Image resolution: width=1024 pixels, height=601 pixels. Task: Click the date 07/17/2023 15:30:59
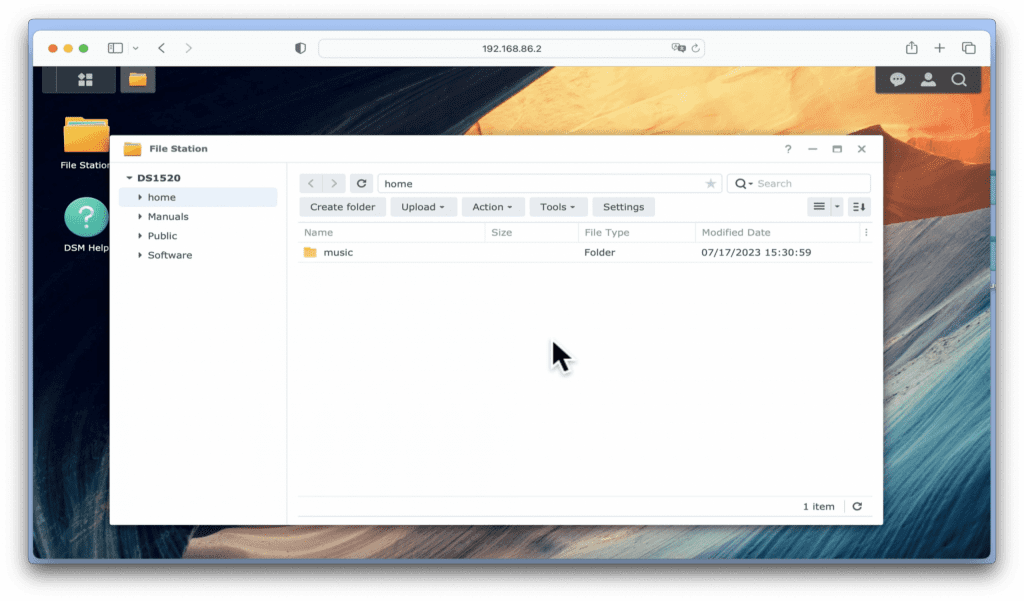point(756,252)
